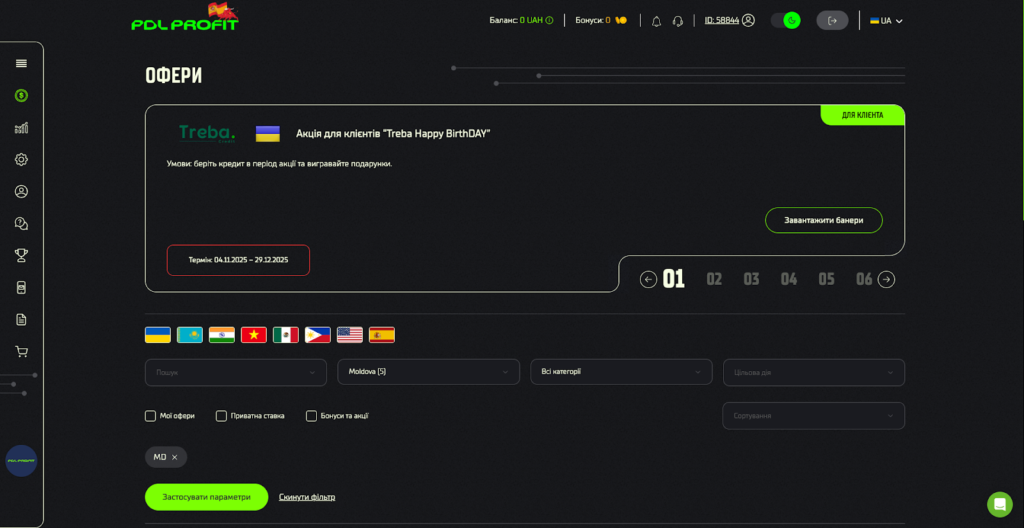The image size is (1024, 528).
Task: Open the chat widget in the bottom corner
Action: coord(999,503)
